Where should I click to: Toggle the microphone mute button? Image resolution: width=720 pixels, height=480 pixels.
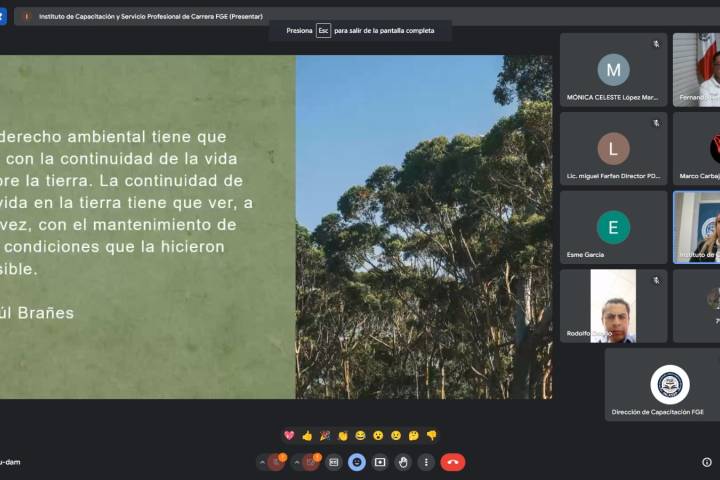coord(276,462)
